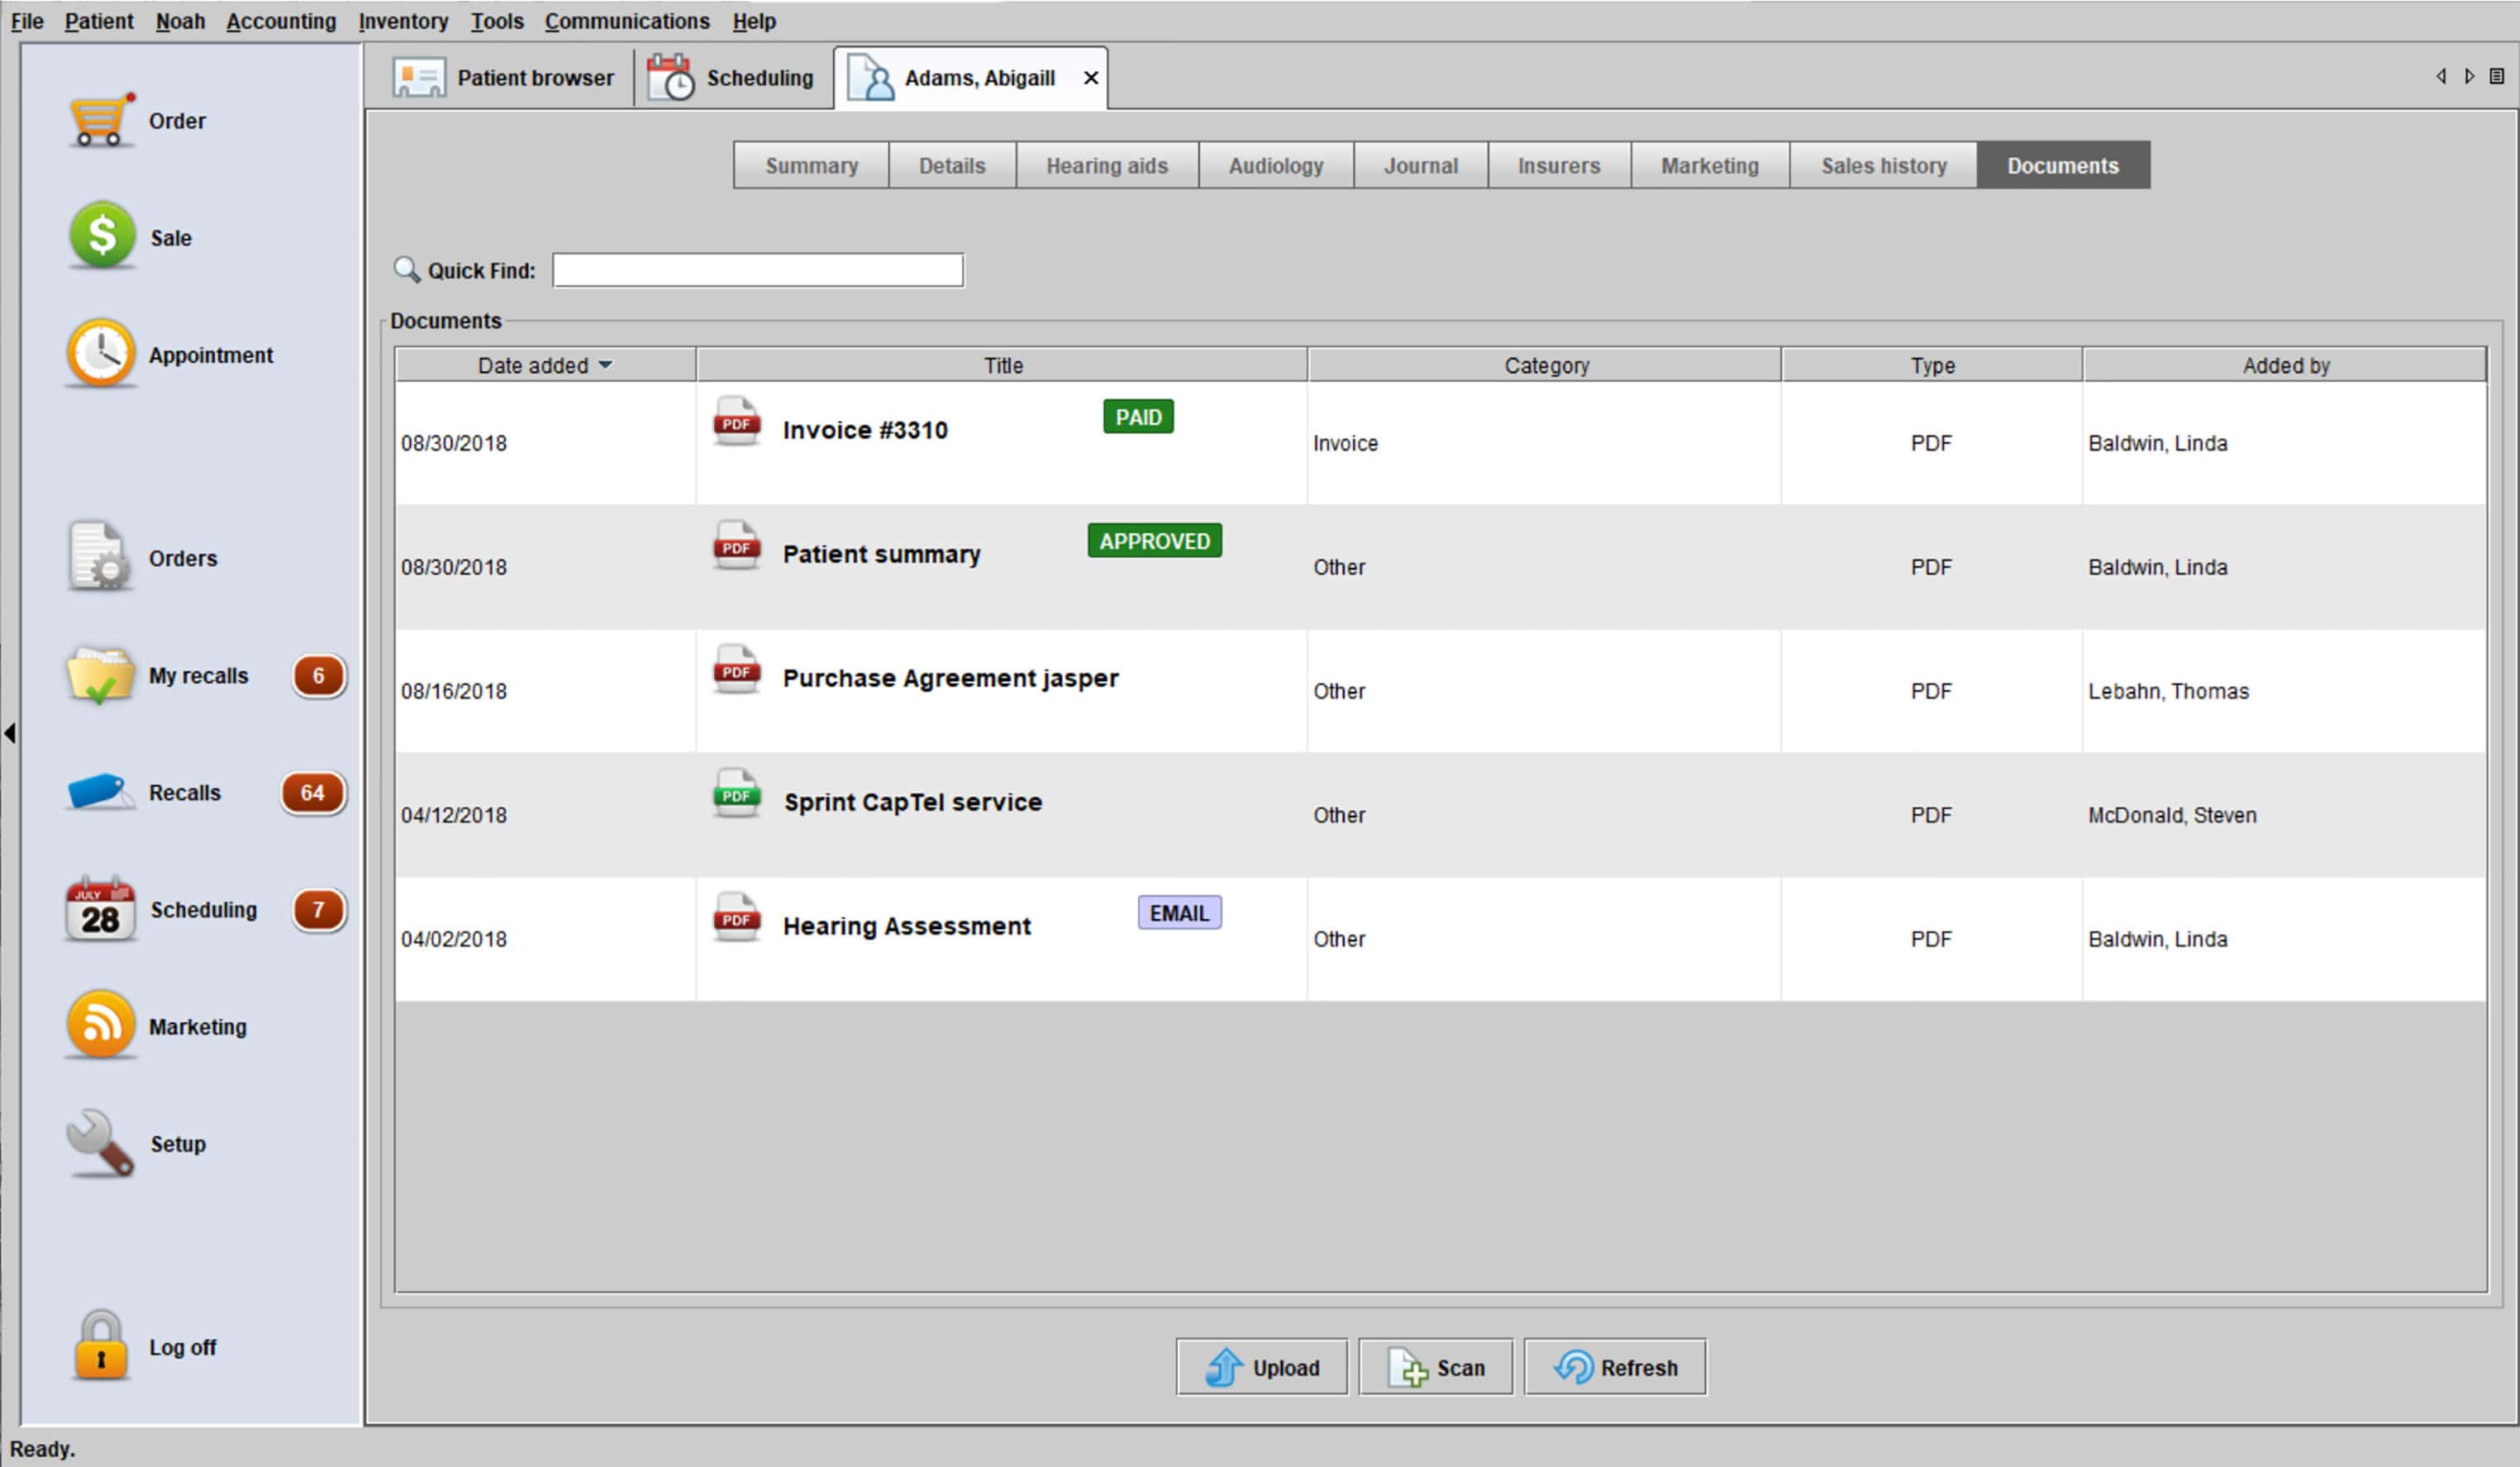Open the File menu
Image resolution: width=2520 pixels, height=1467 pixels.
27,21
